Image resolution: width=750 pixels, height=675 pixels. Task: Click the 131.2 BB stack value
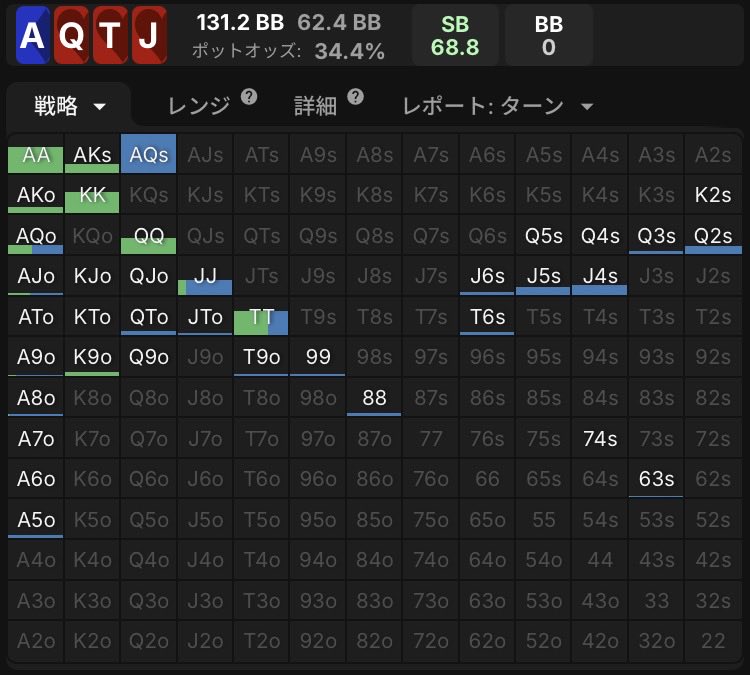tap(240, 22)
